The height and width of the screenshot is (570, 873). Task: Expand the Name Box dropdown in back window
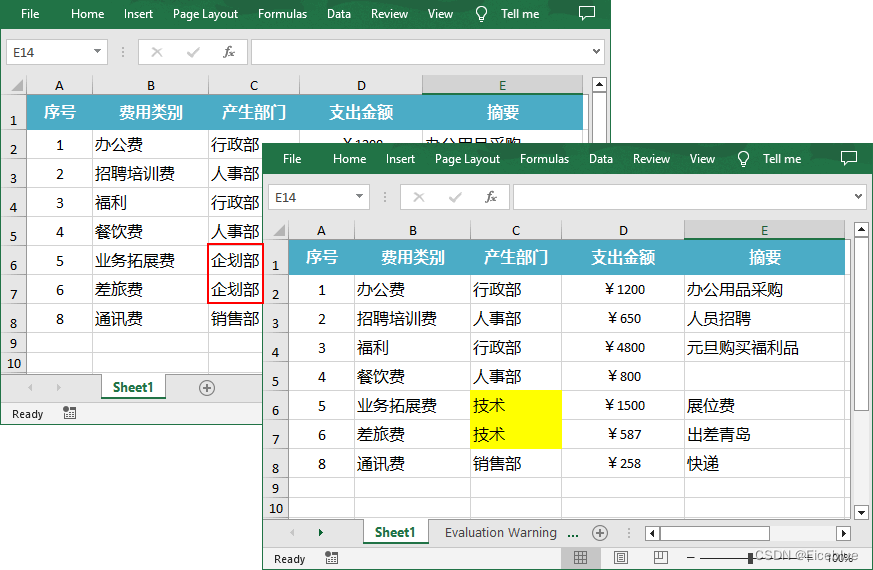[x=97, y=51]
